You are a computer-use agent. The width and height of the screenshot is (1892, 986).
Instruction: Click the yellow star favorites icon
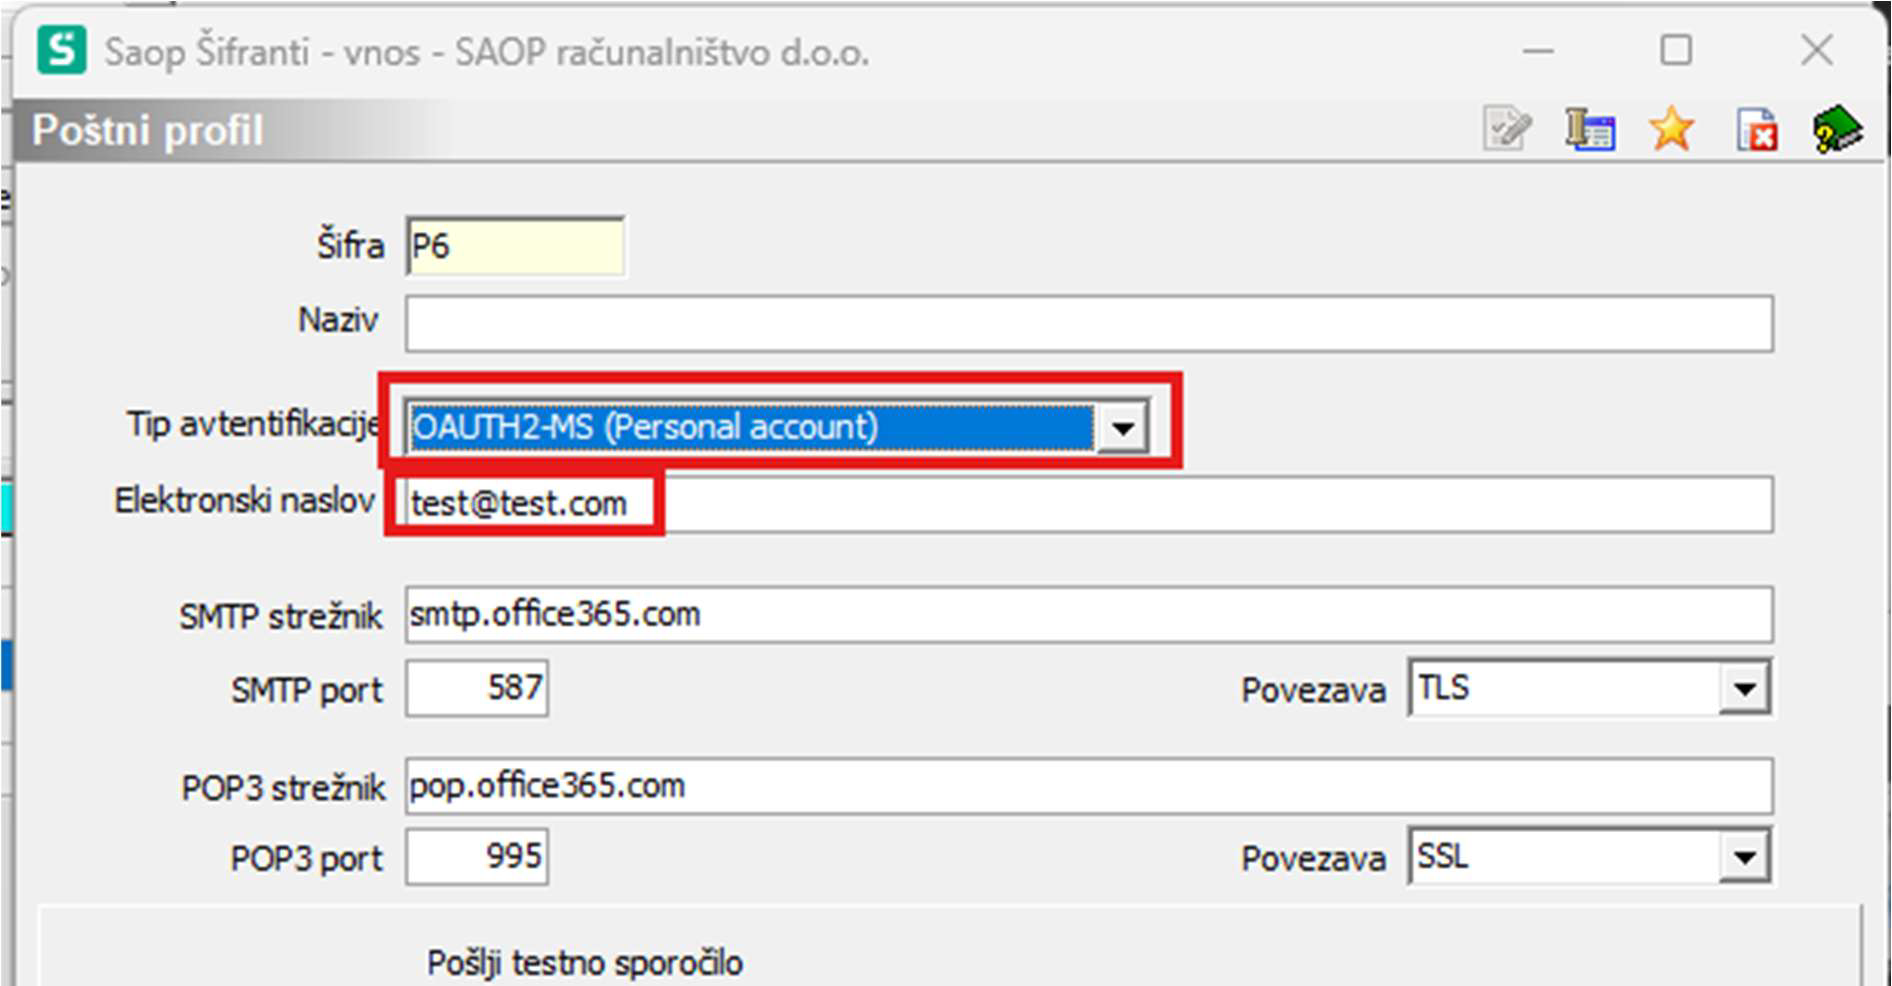pyautogui.click(x=1672, y=129)
